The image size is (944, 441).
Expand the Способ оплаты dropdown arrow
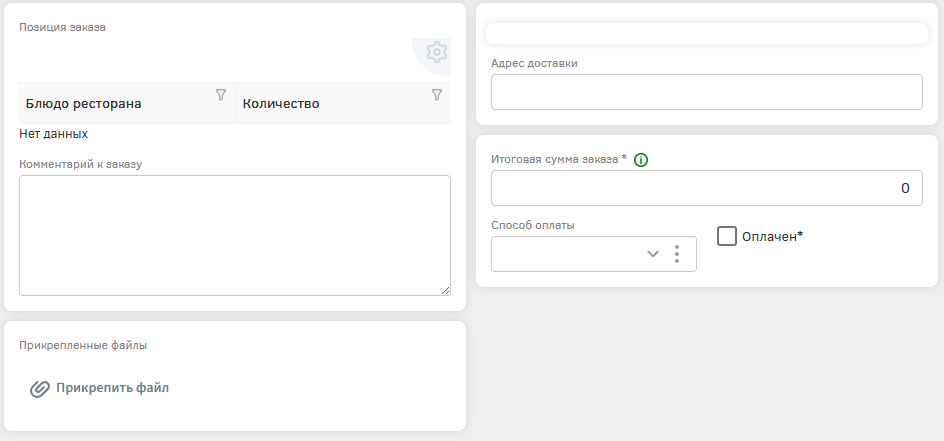(x=653, y=254)
